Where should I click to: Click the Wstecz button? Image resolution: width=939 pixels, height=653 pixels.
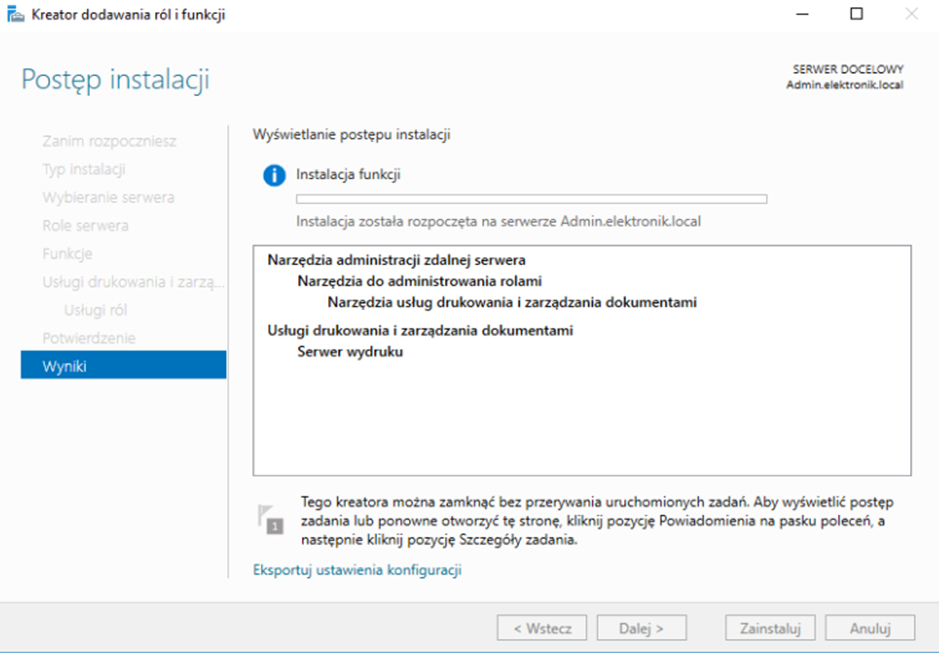(542, 628)
